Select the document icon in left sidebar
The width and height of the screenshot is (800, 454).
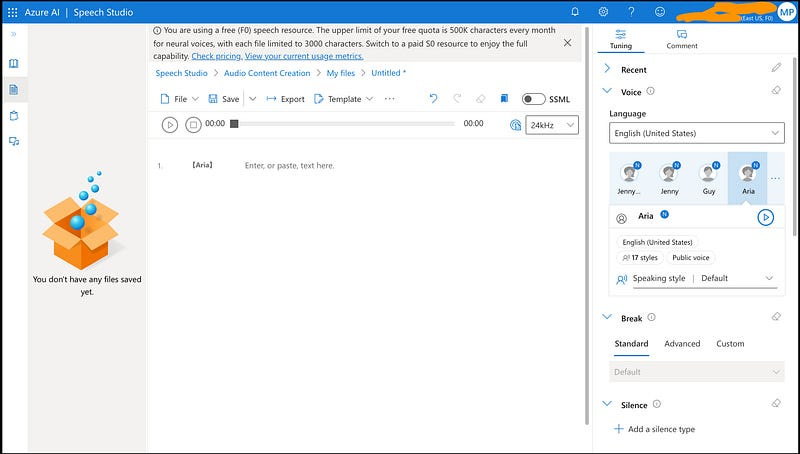14,90
